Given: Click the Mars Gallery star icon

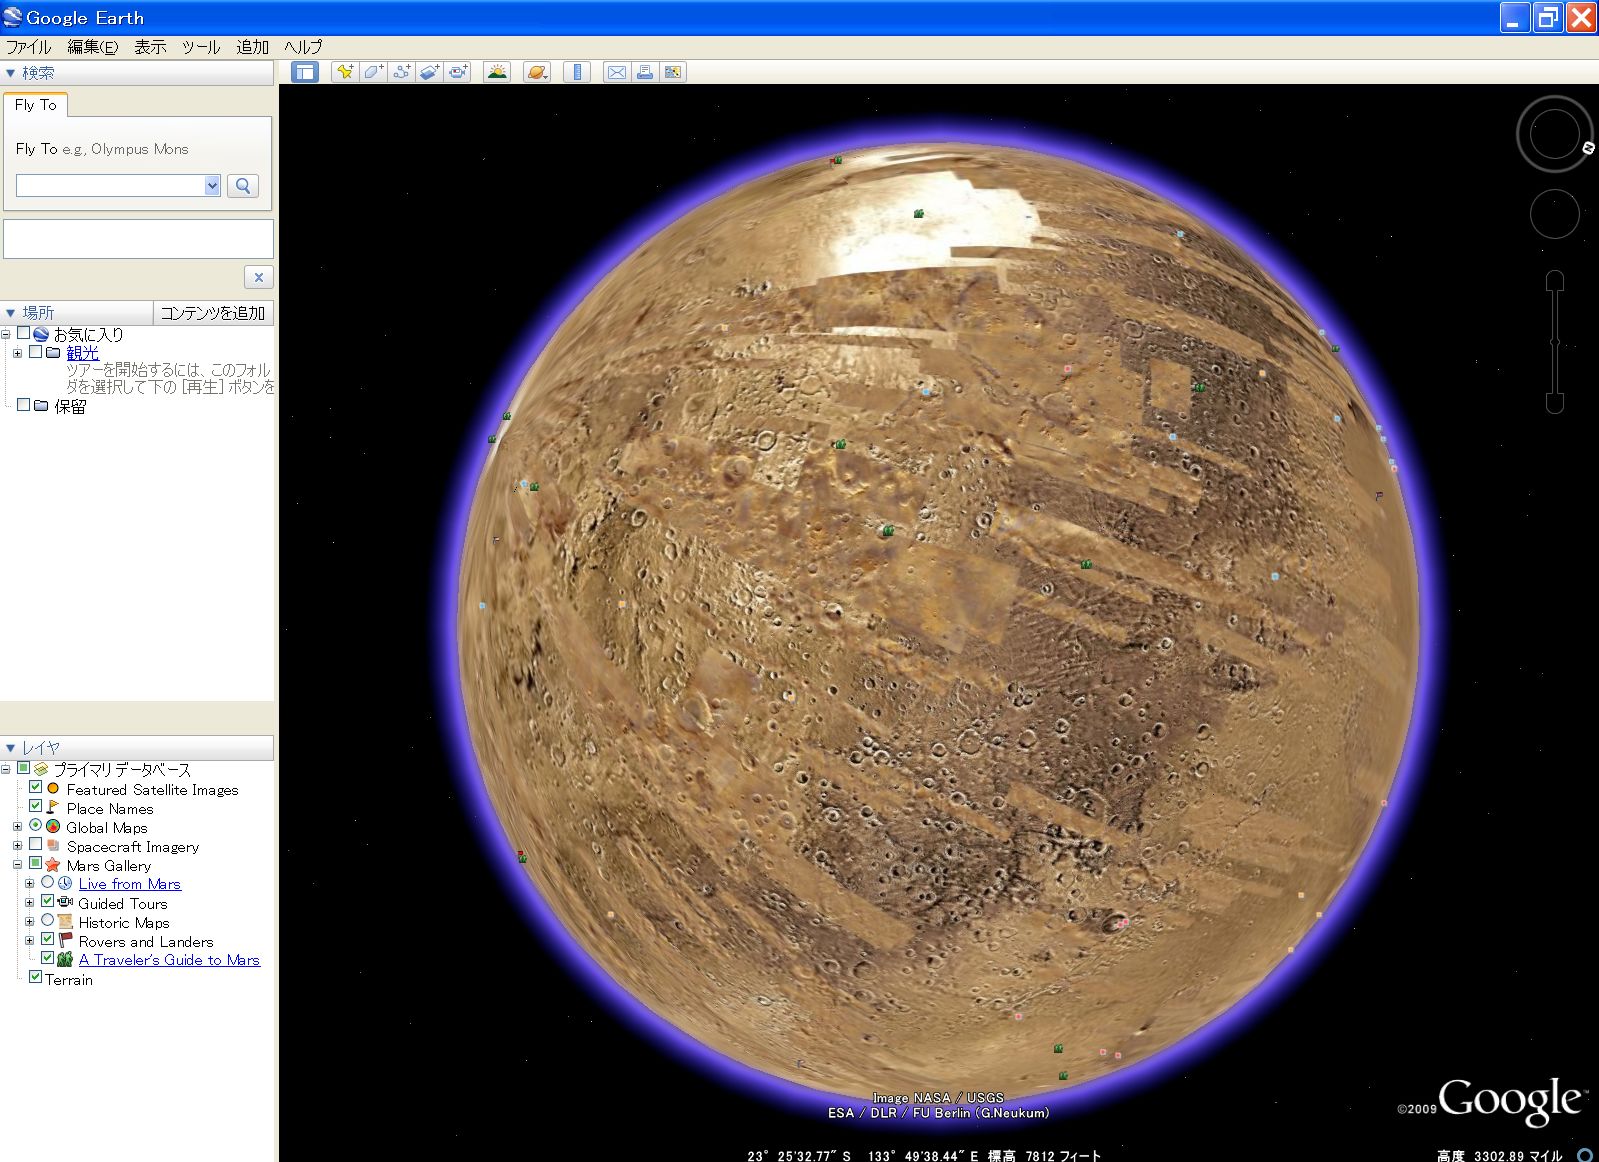Looking at the screenshot, I should click(54, 865).
